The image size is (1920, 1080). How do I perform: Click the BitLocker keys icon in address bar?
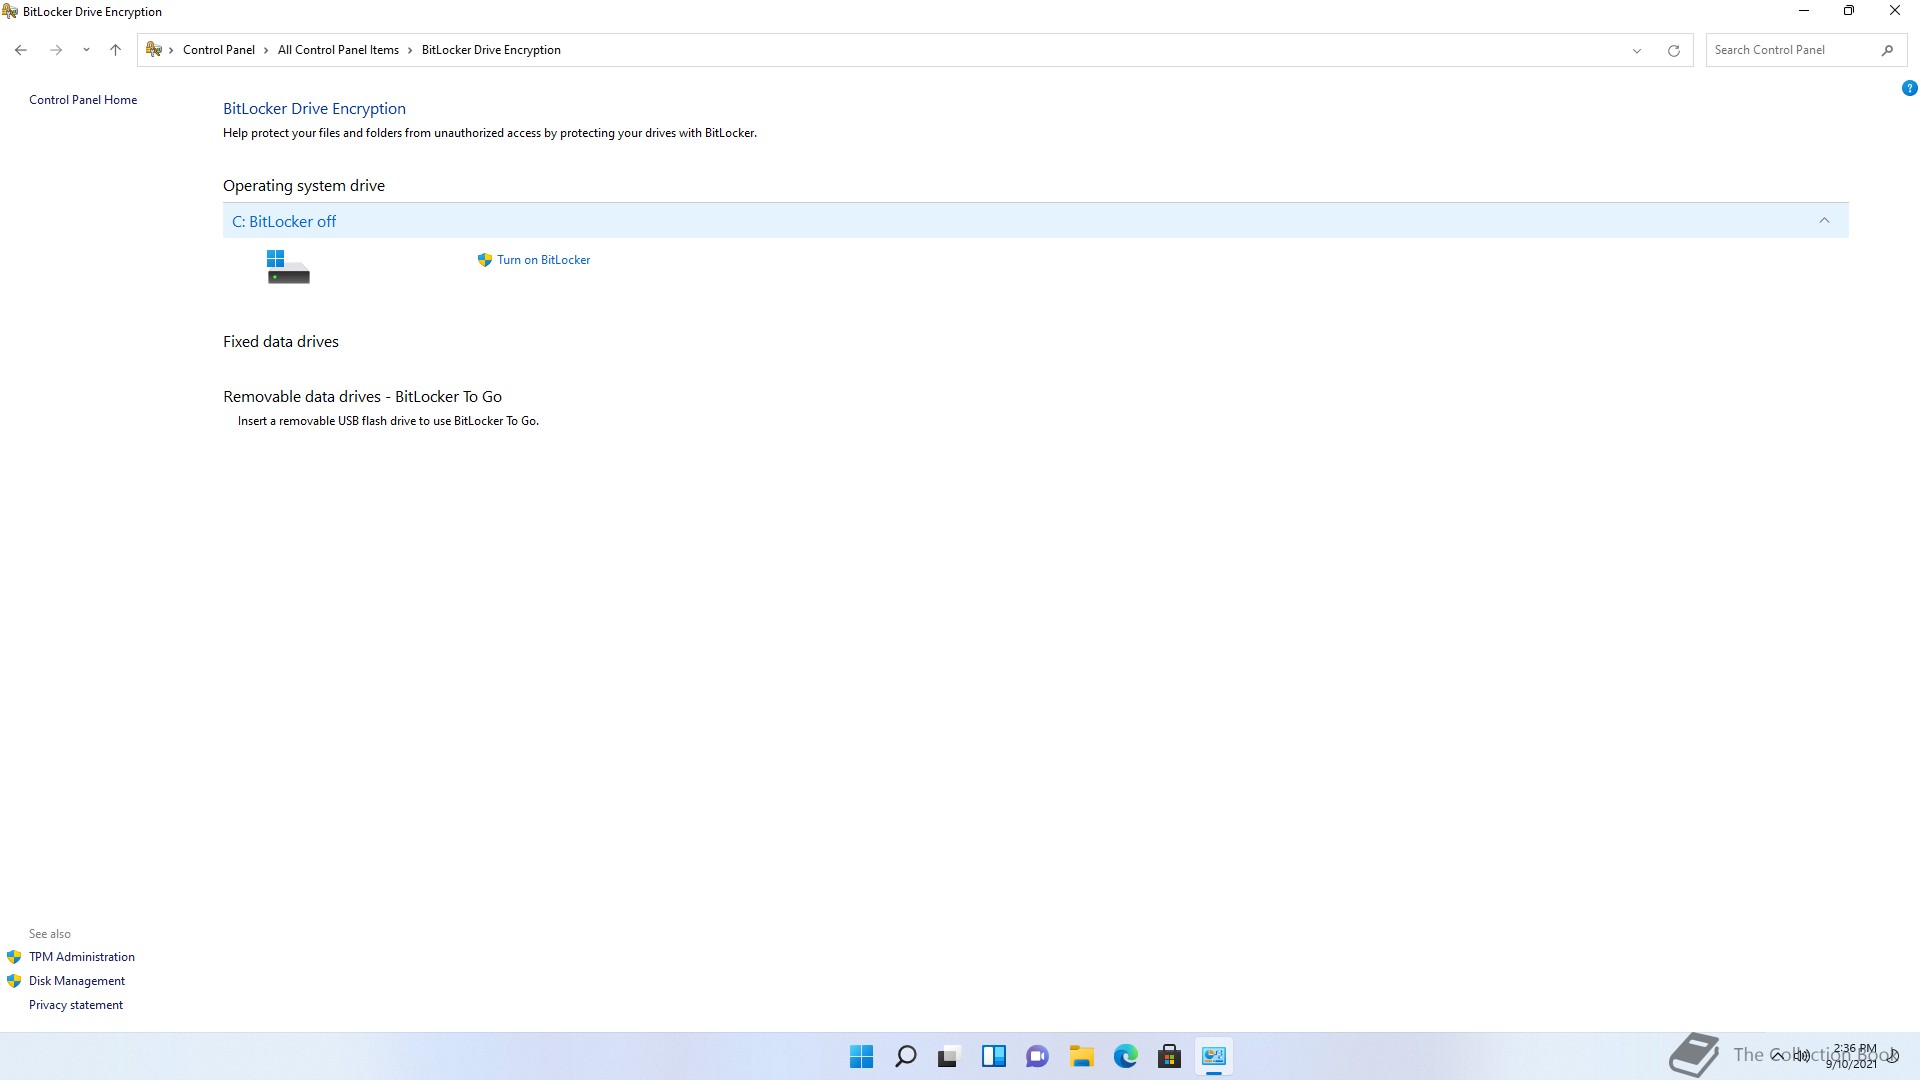[x=154, y=49]
